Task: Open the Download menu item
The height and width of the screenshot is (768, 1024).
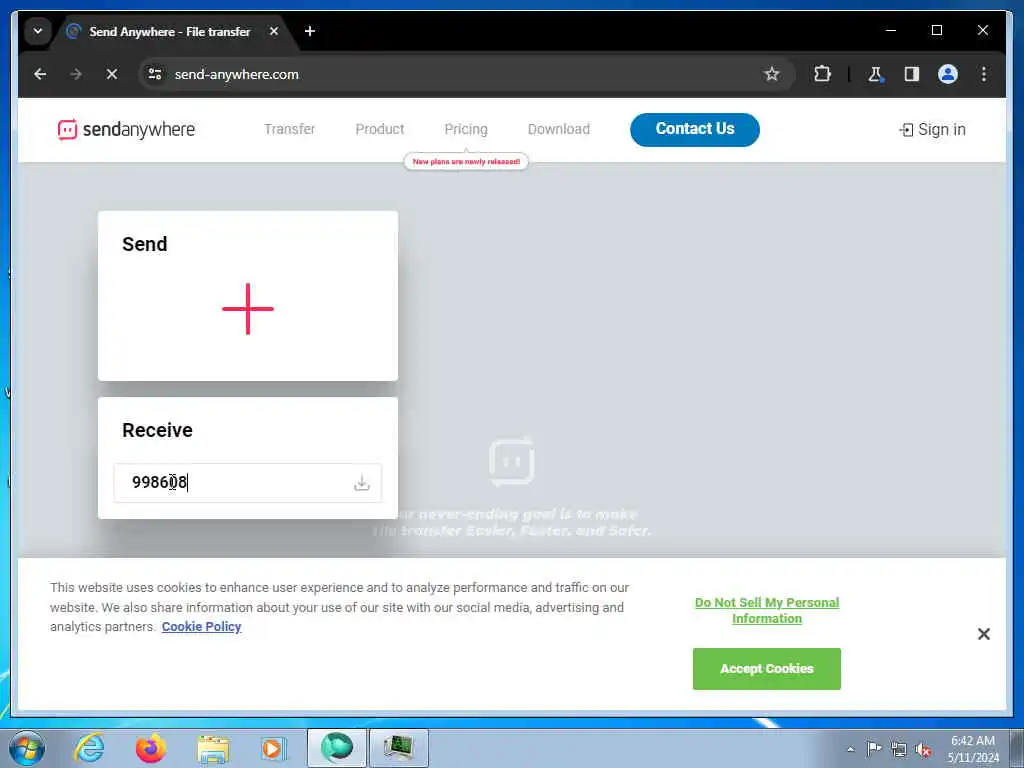Action: pos(558,129)
